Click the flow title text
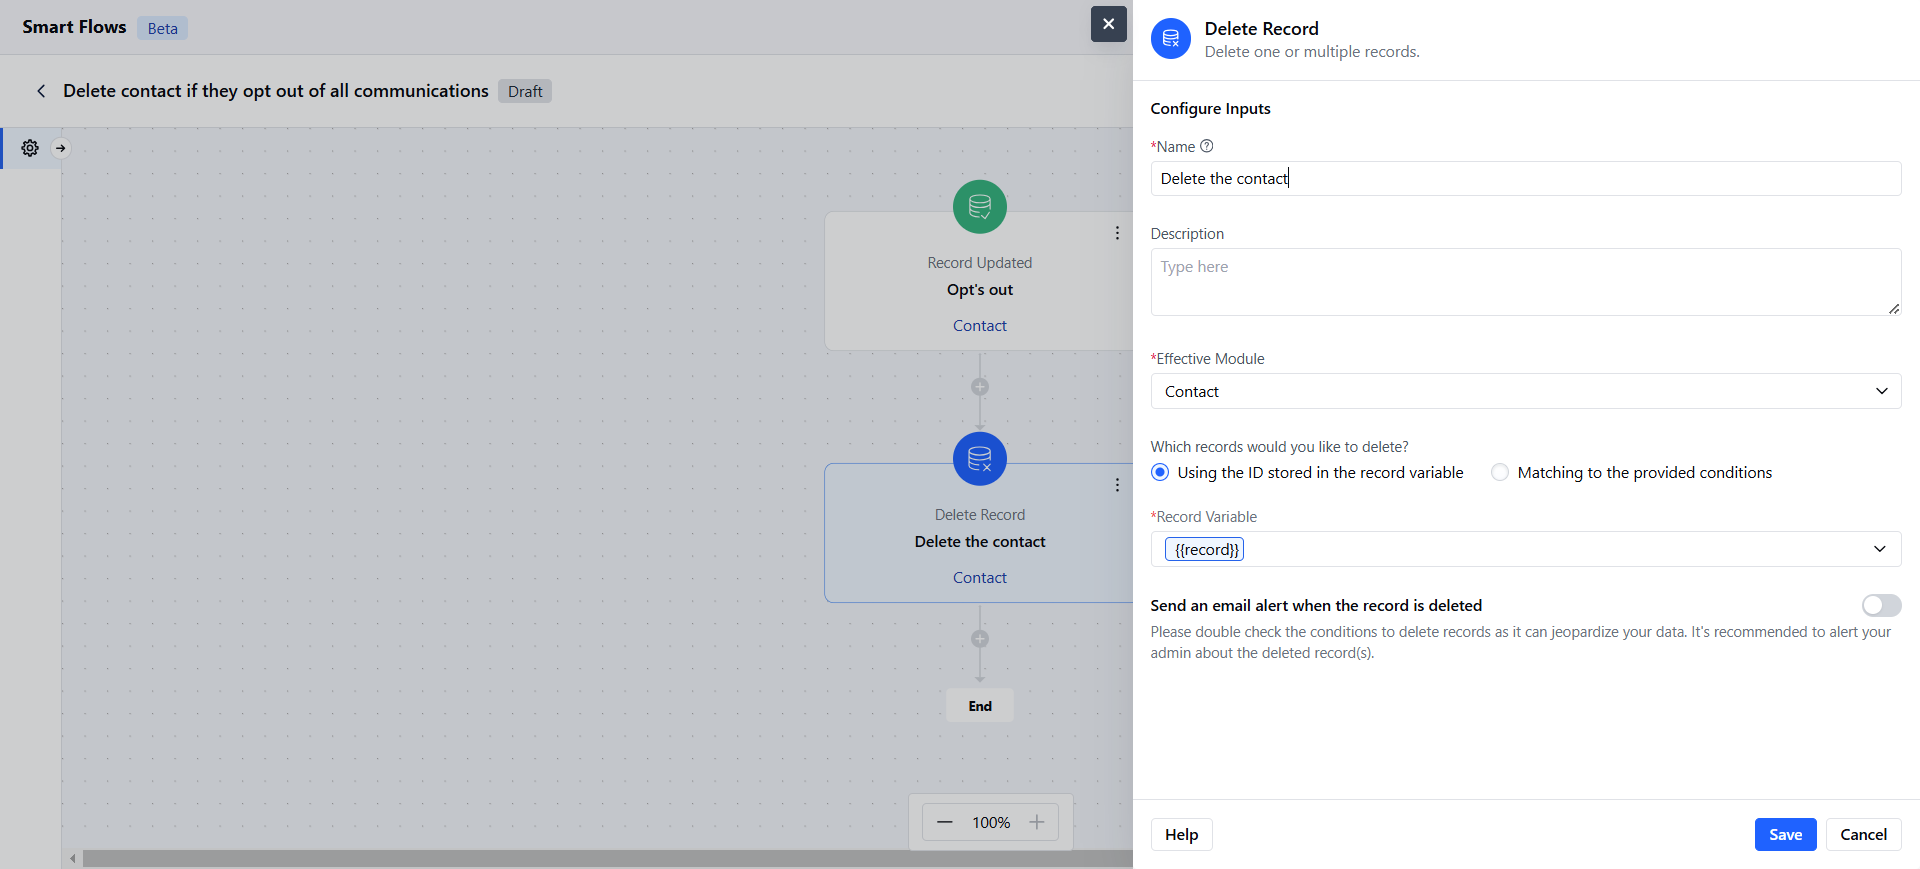Viewport: 1920px width, 869px height. click(276, 91)
